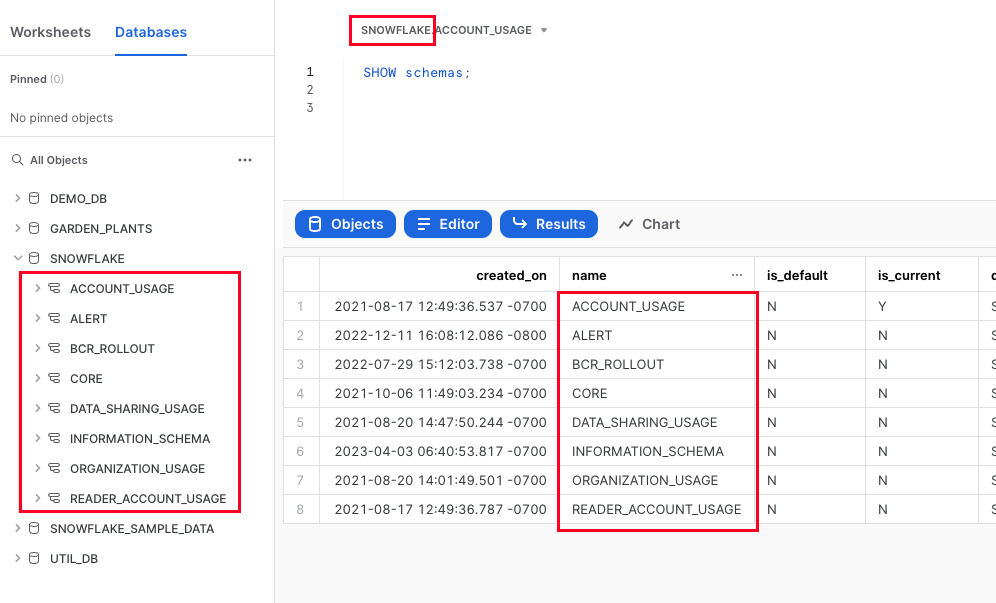The height and width of the screenshot is (603, 996).
Task: Click timestamp 2022-07-29 15:12:03.738 -0700
Action: point(440,364)
